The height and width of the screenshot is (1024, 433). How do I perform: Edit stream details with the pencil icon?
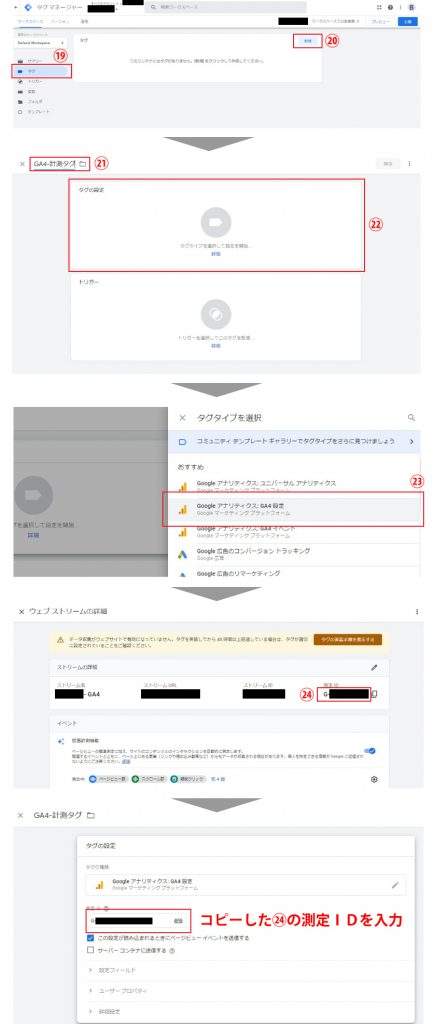374,667
